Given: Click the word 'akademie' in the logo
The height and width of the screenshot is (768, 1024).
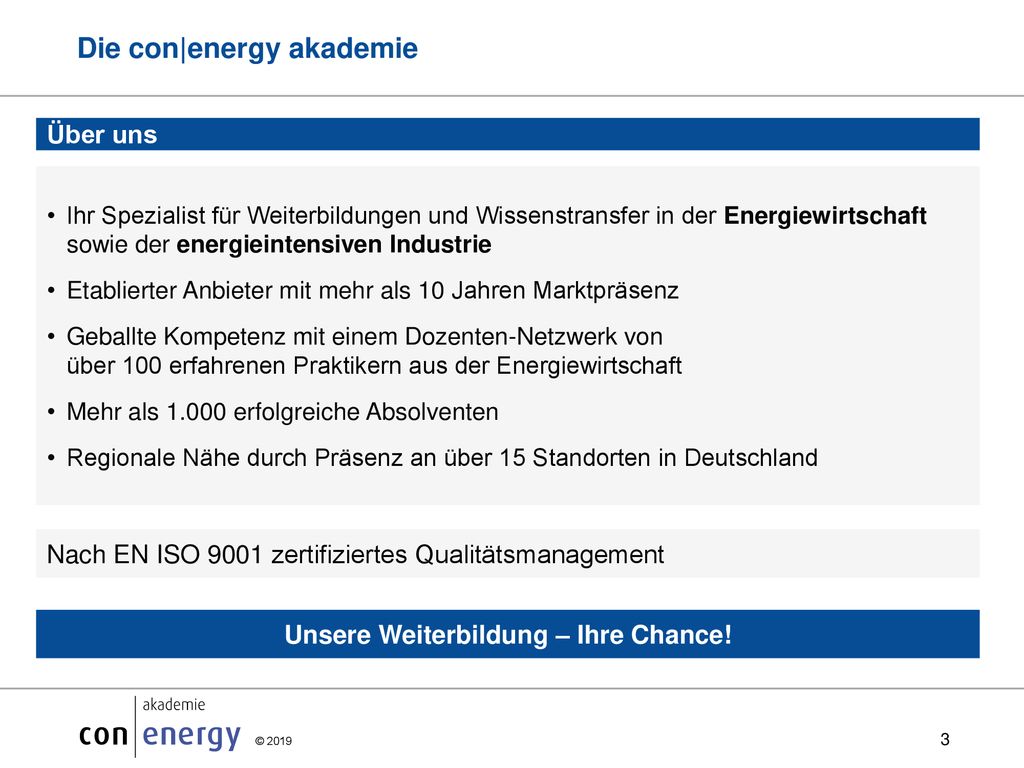Looking at the screenshot, I should point(174,705).
